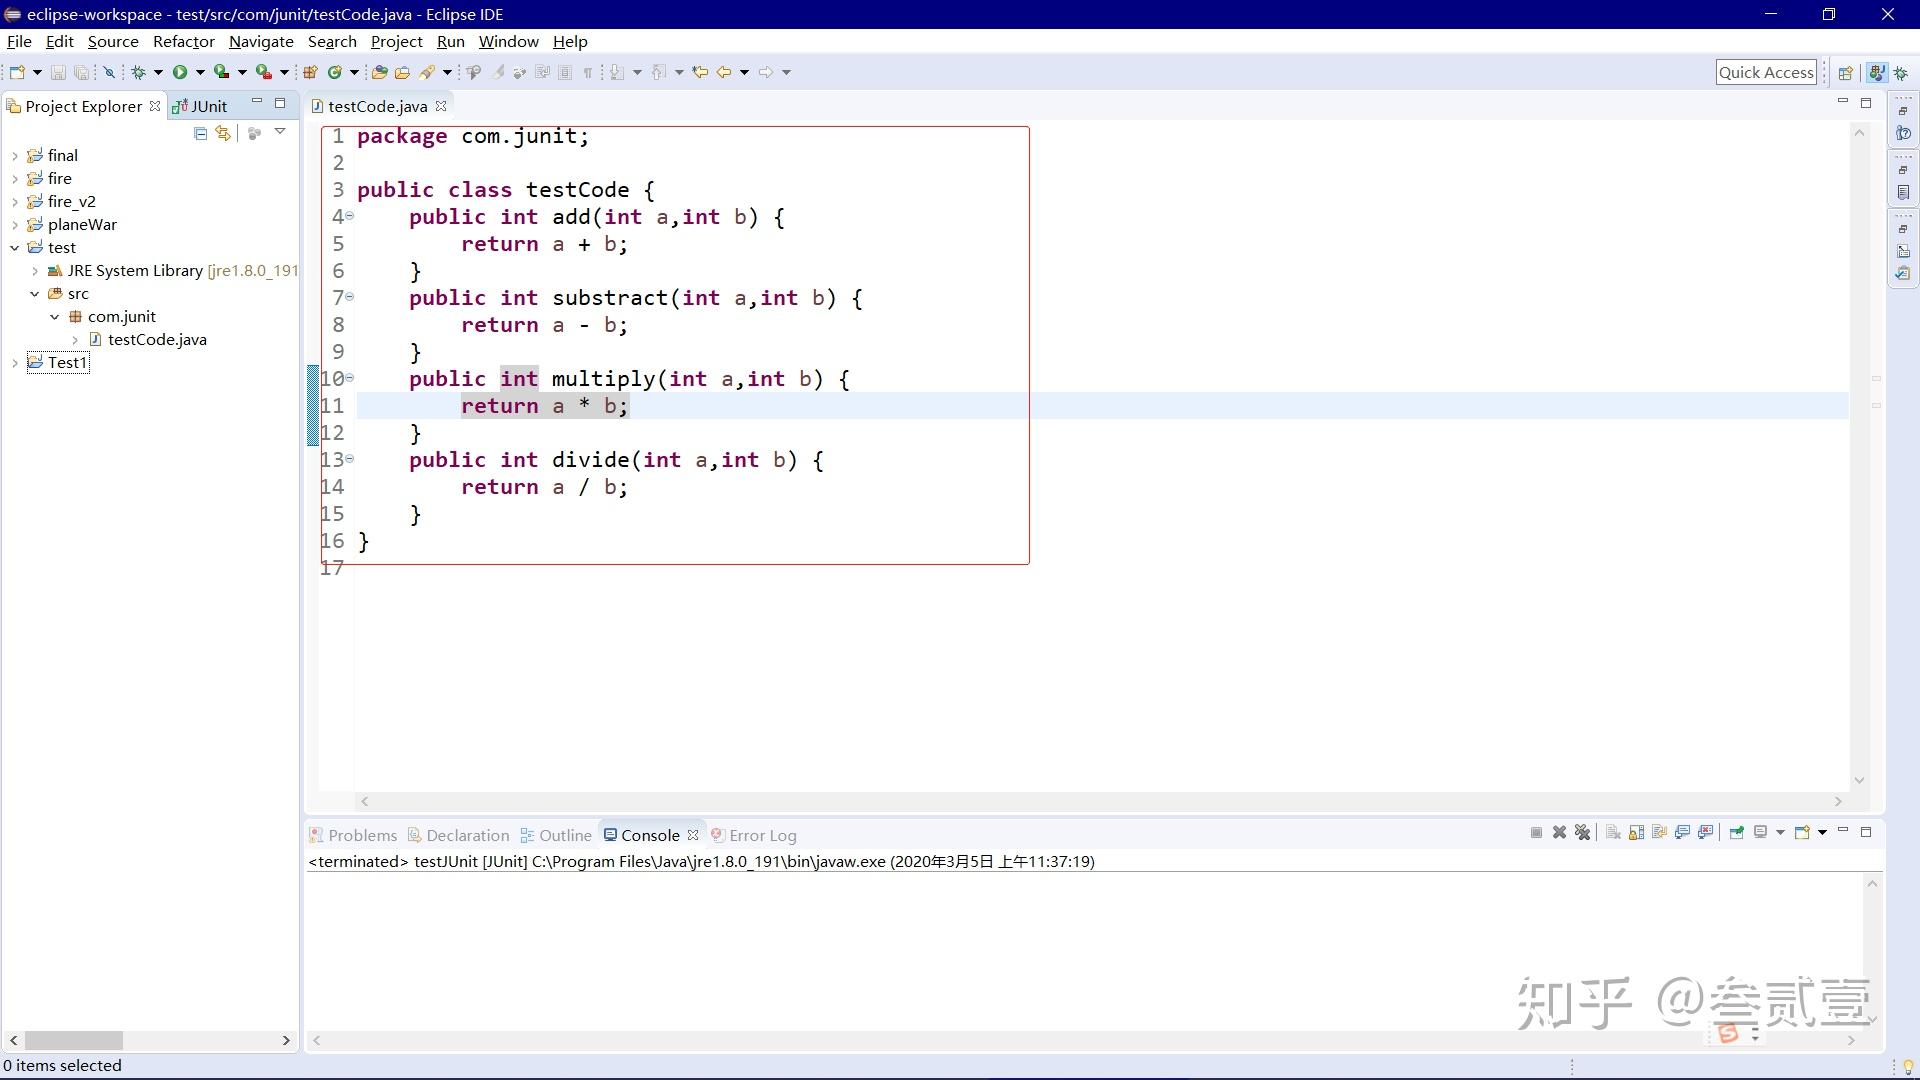Toggle show console on standard out change

pyautogui.click(x=1682, y=832)
